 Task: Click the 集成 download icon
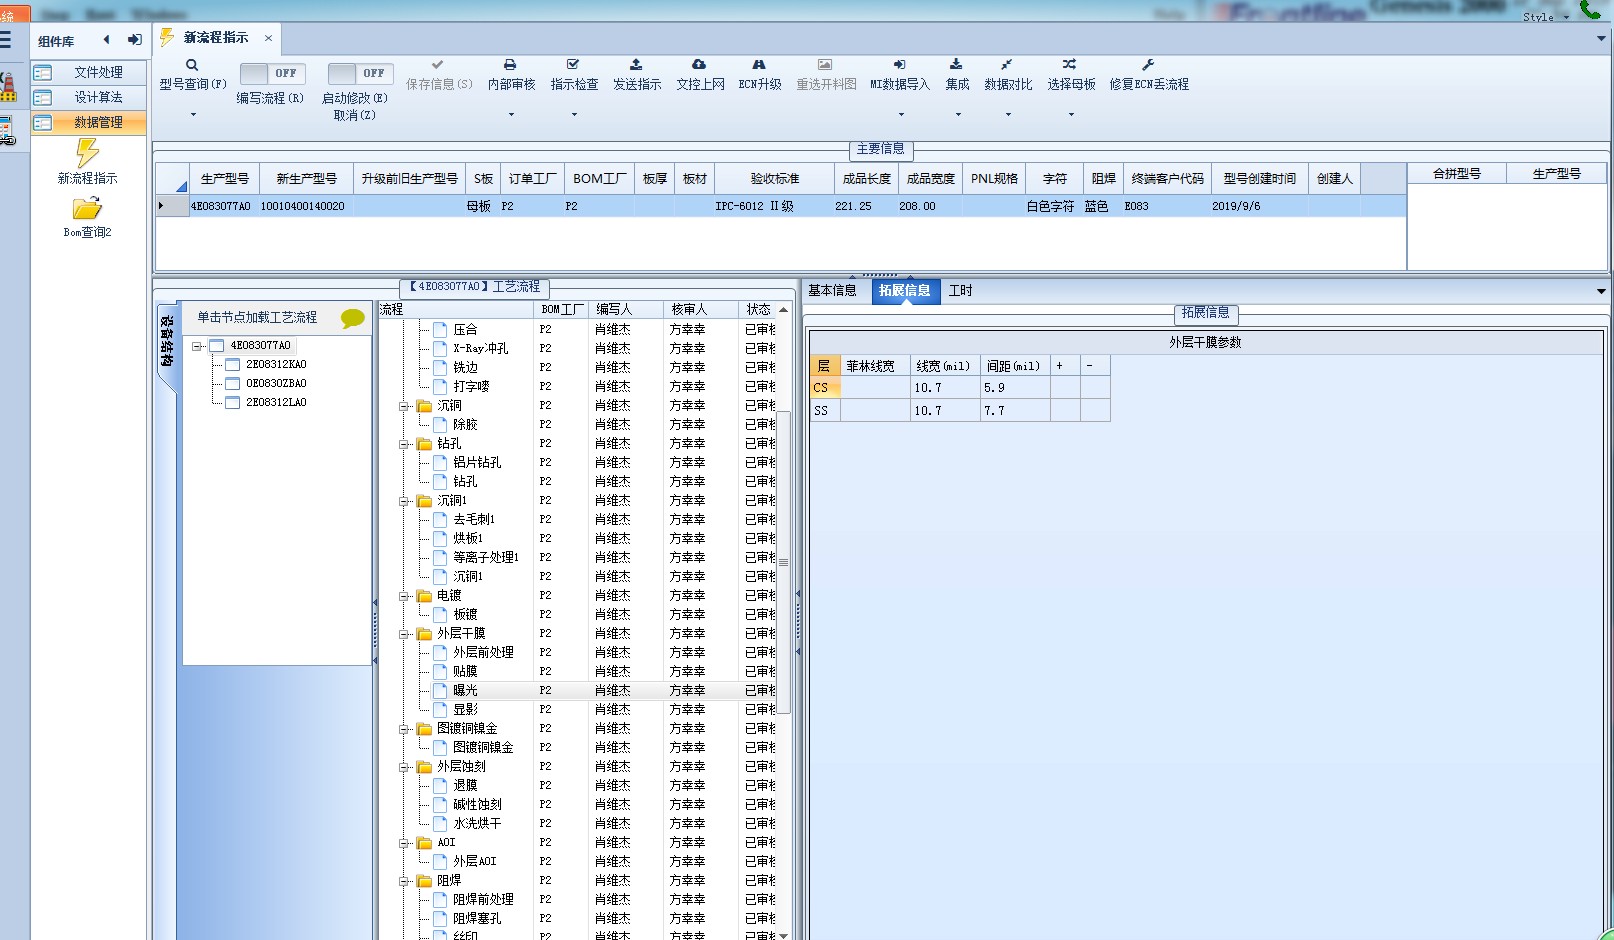pos(956,65)
